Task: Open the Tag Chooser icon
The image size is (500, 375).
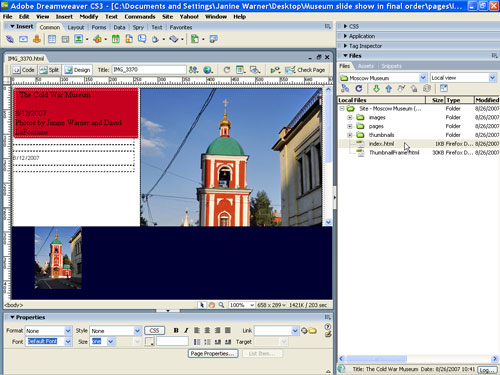Action: [213, 39]
